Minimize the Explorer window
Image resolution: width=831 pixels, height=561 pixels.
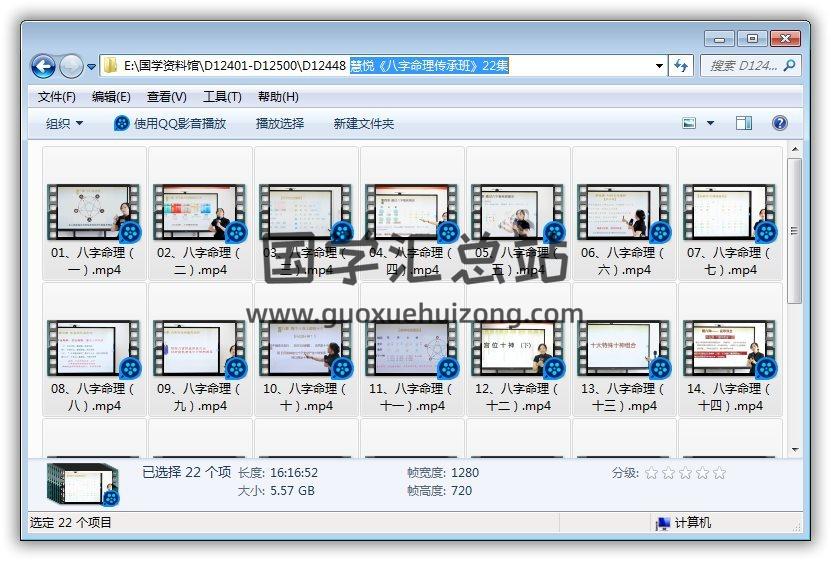(719, 39)
